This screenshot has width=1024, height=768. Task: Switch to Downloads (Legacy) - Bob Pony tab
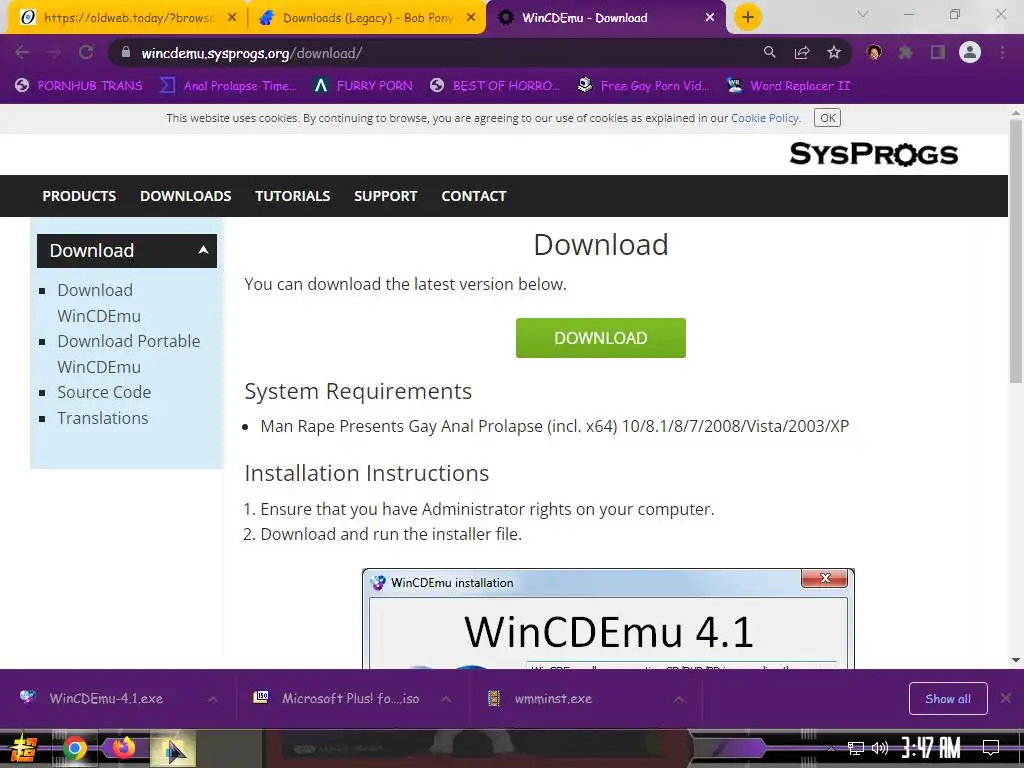point(367,18)
